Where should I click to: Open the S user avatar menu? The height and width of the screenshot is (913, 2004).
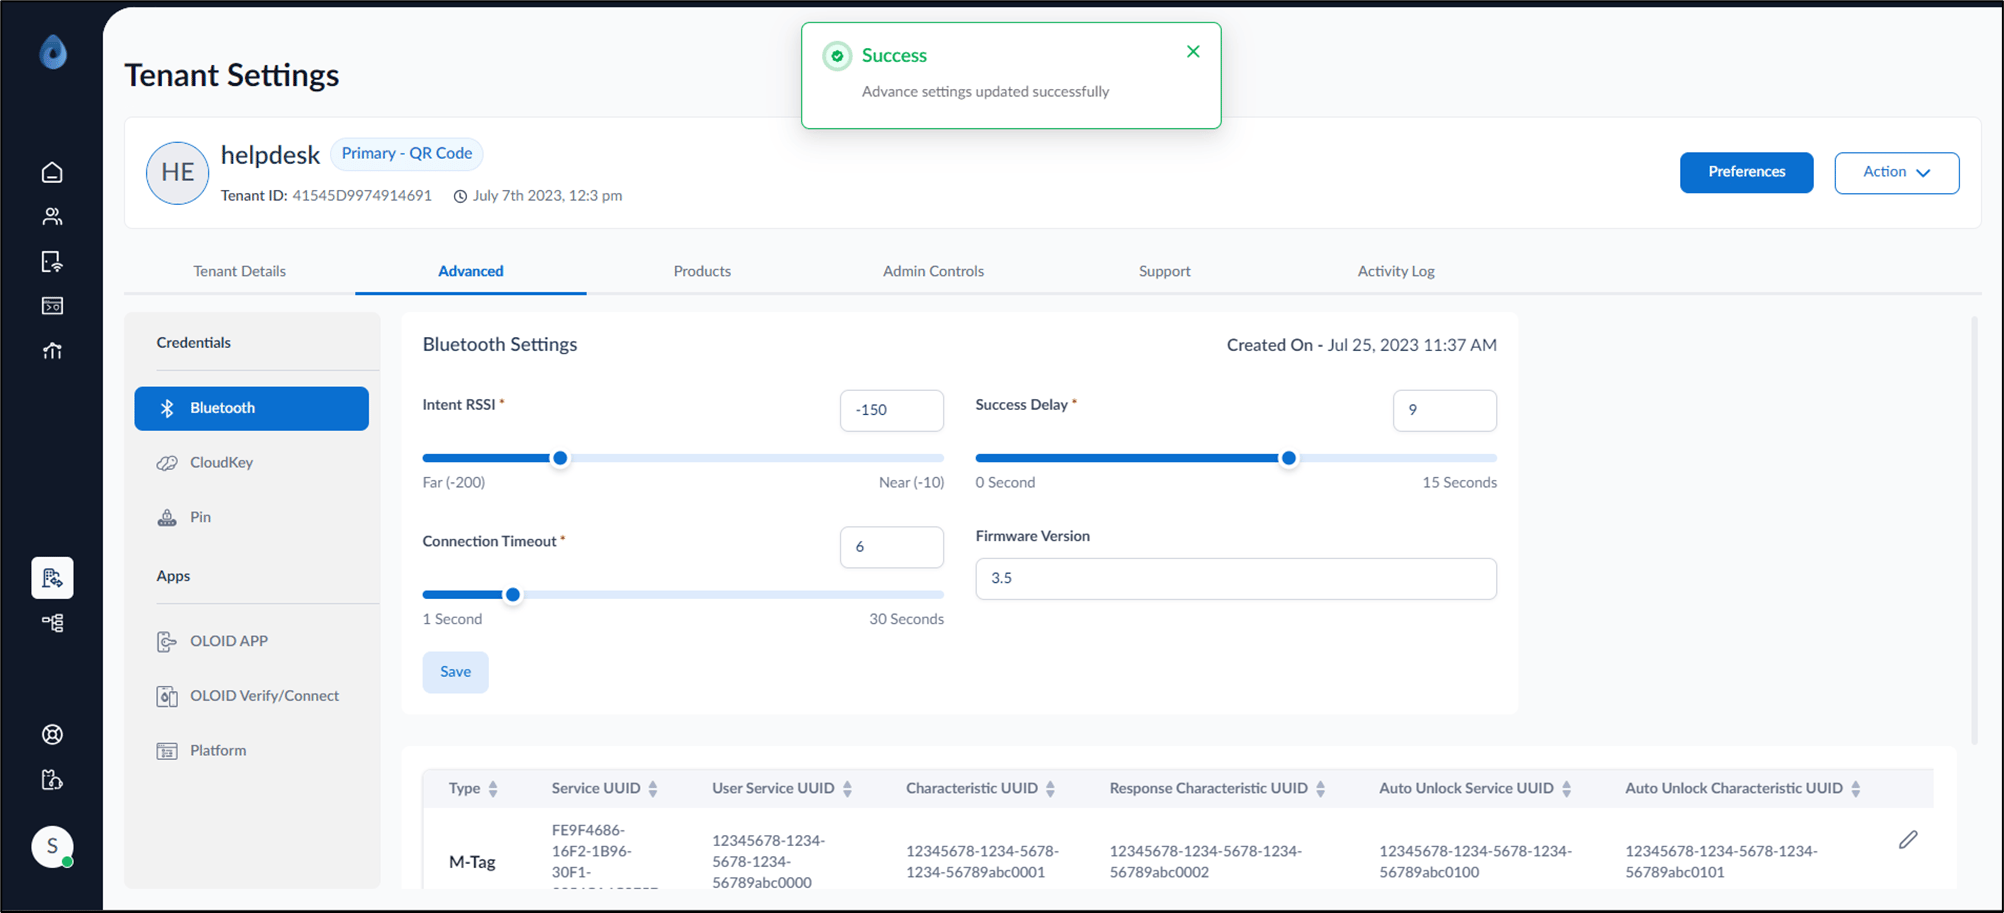(52, 846)
